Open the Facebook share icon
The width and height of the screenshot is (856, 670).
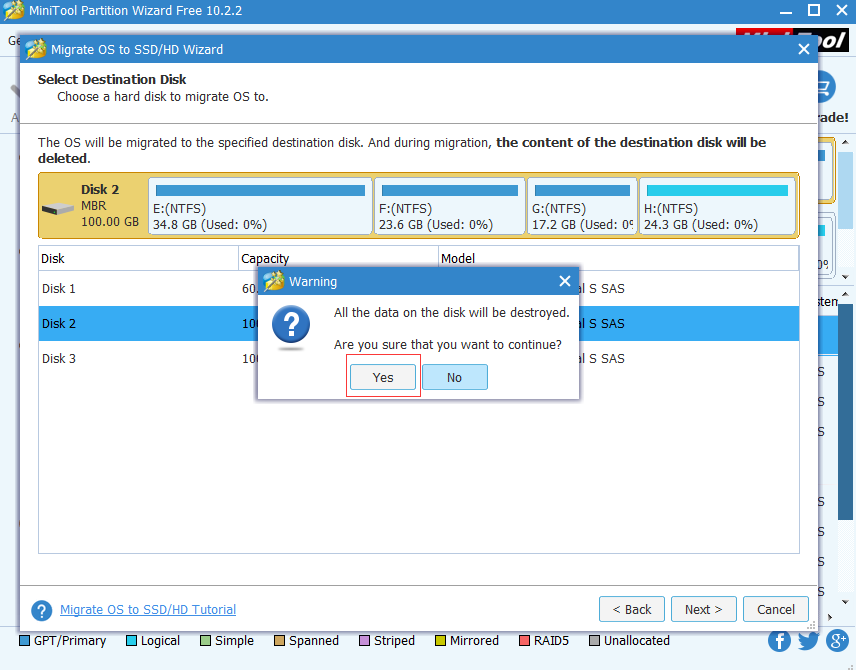[x=779, y=641]
